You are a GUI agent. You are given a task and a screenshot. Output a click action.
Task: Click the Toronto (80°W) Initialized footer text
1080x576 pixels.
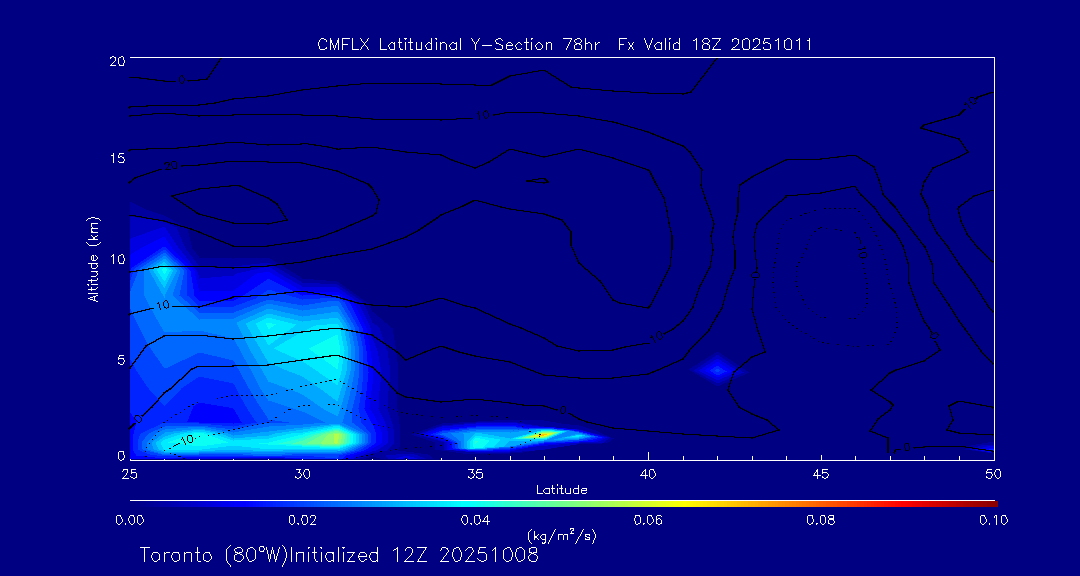coord(339,555)
